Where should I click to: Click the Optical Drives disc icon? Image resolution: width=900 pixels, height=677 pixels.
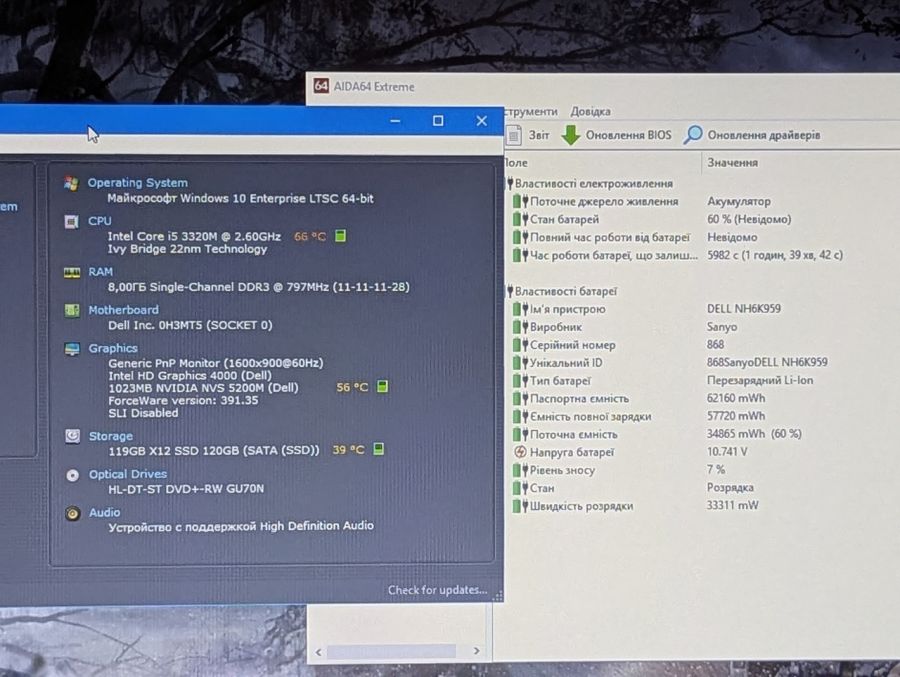(x=72, y=475)
